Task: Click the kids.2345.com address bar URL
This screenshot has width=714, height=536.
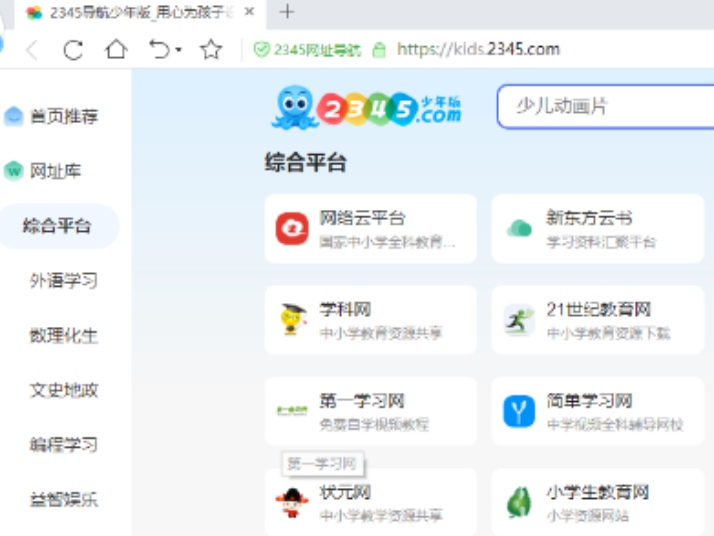Action: click(478, 49)
